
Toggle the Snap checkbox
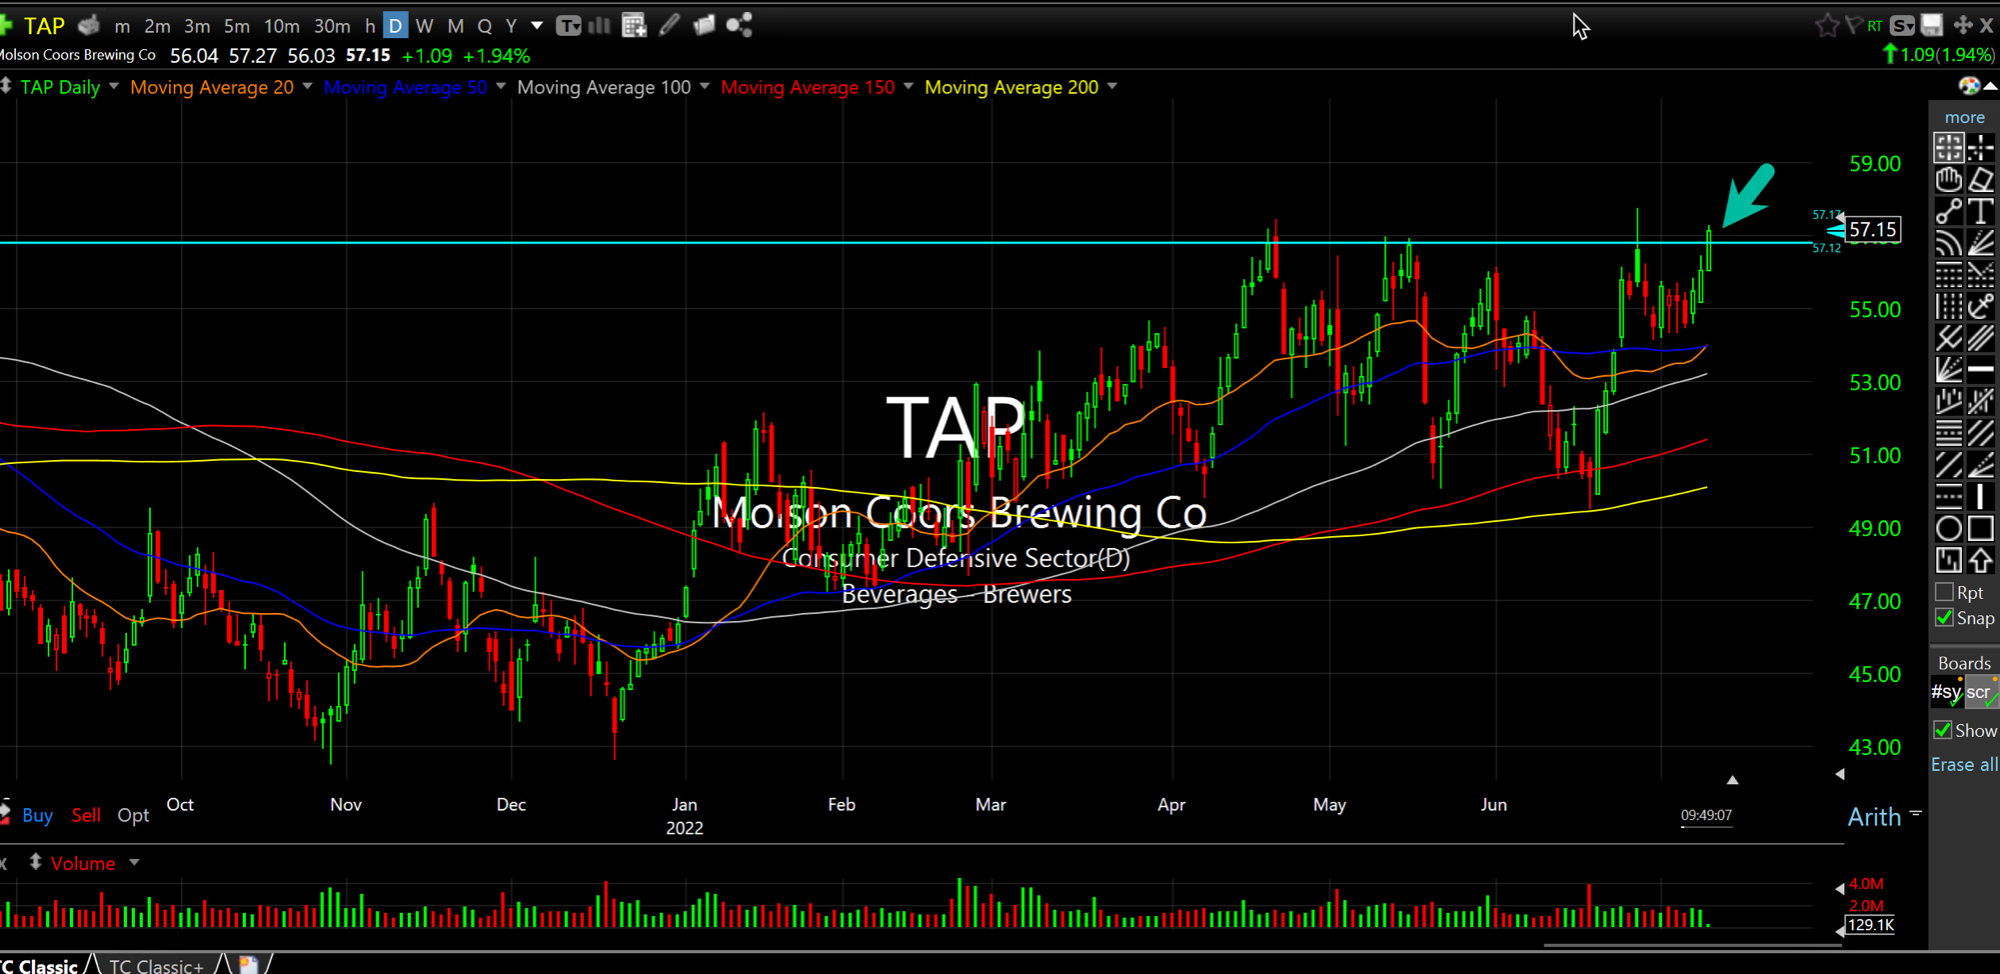[x=1945, y=618]
